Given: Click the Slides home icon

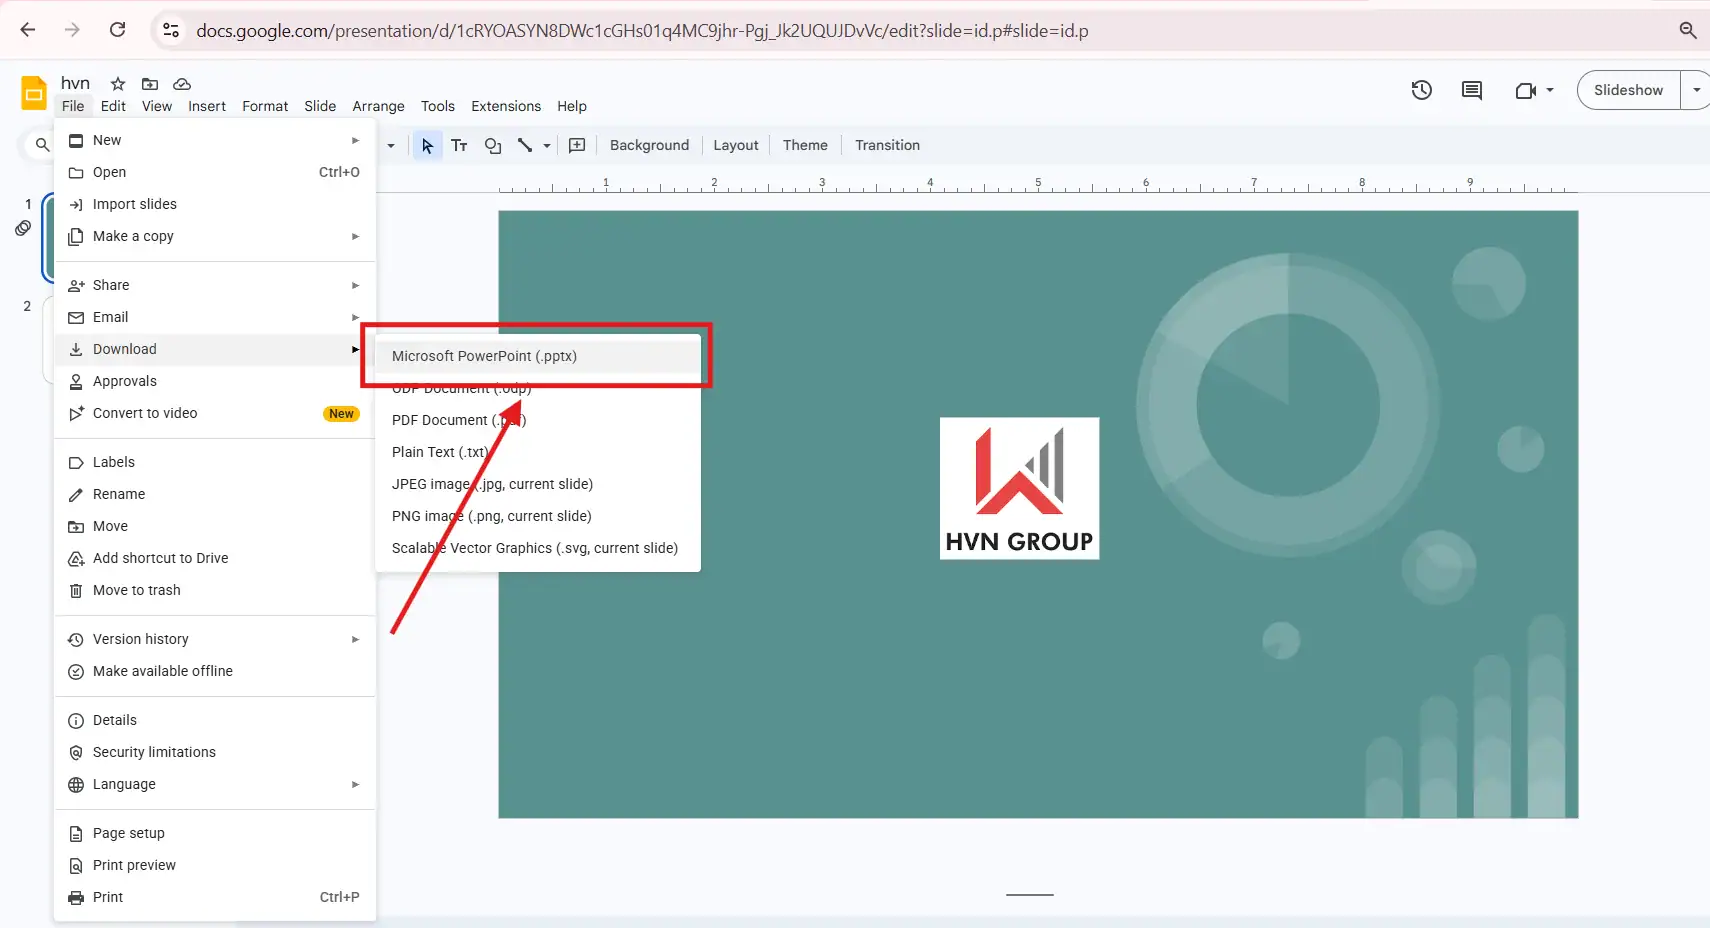Looking at the screenshot, I should point(32,92).
